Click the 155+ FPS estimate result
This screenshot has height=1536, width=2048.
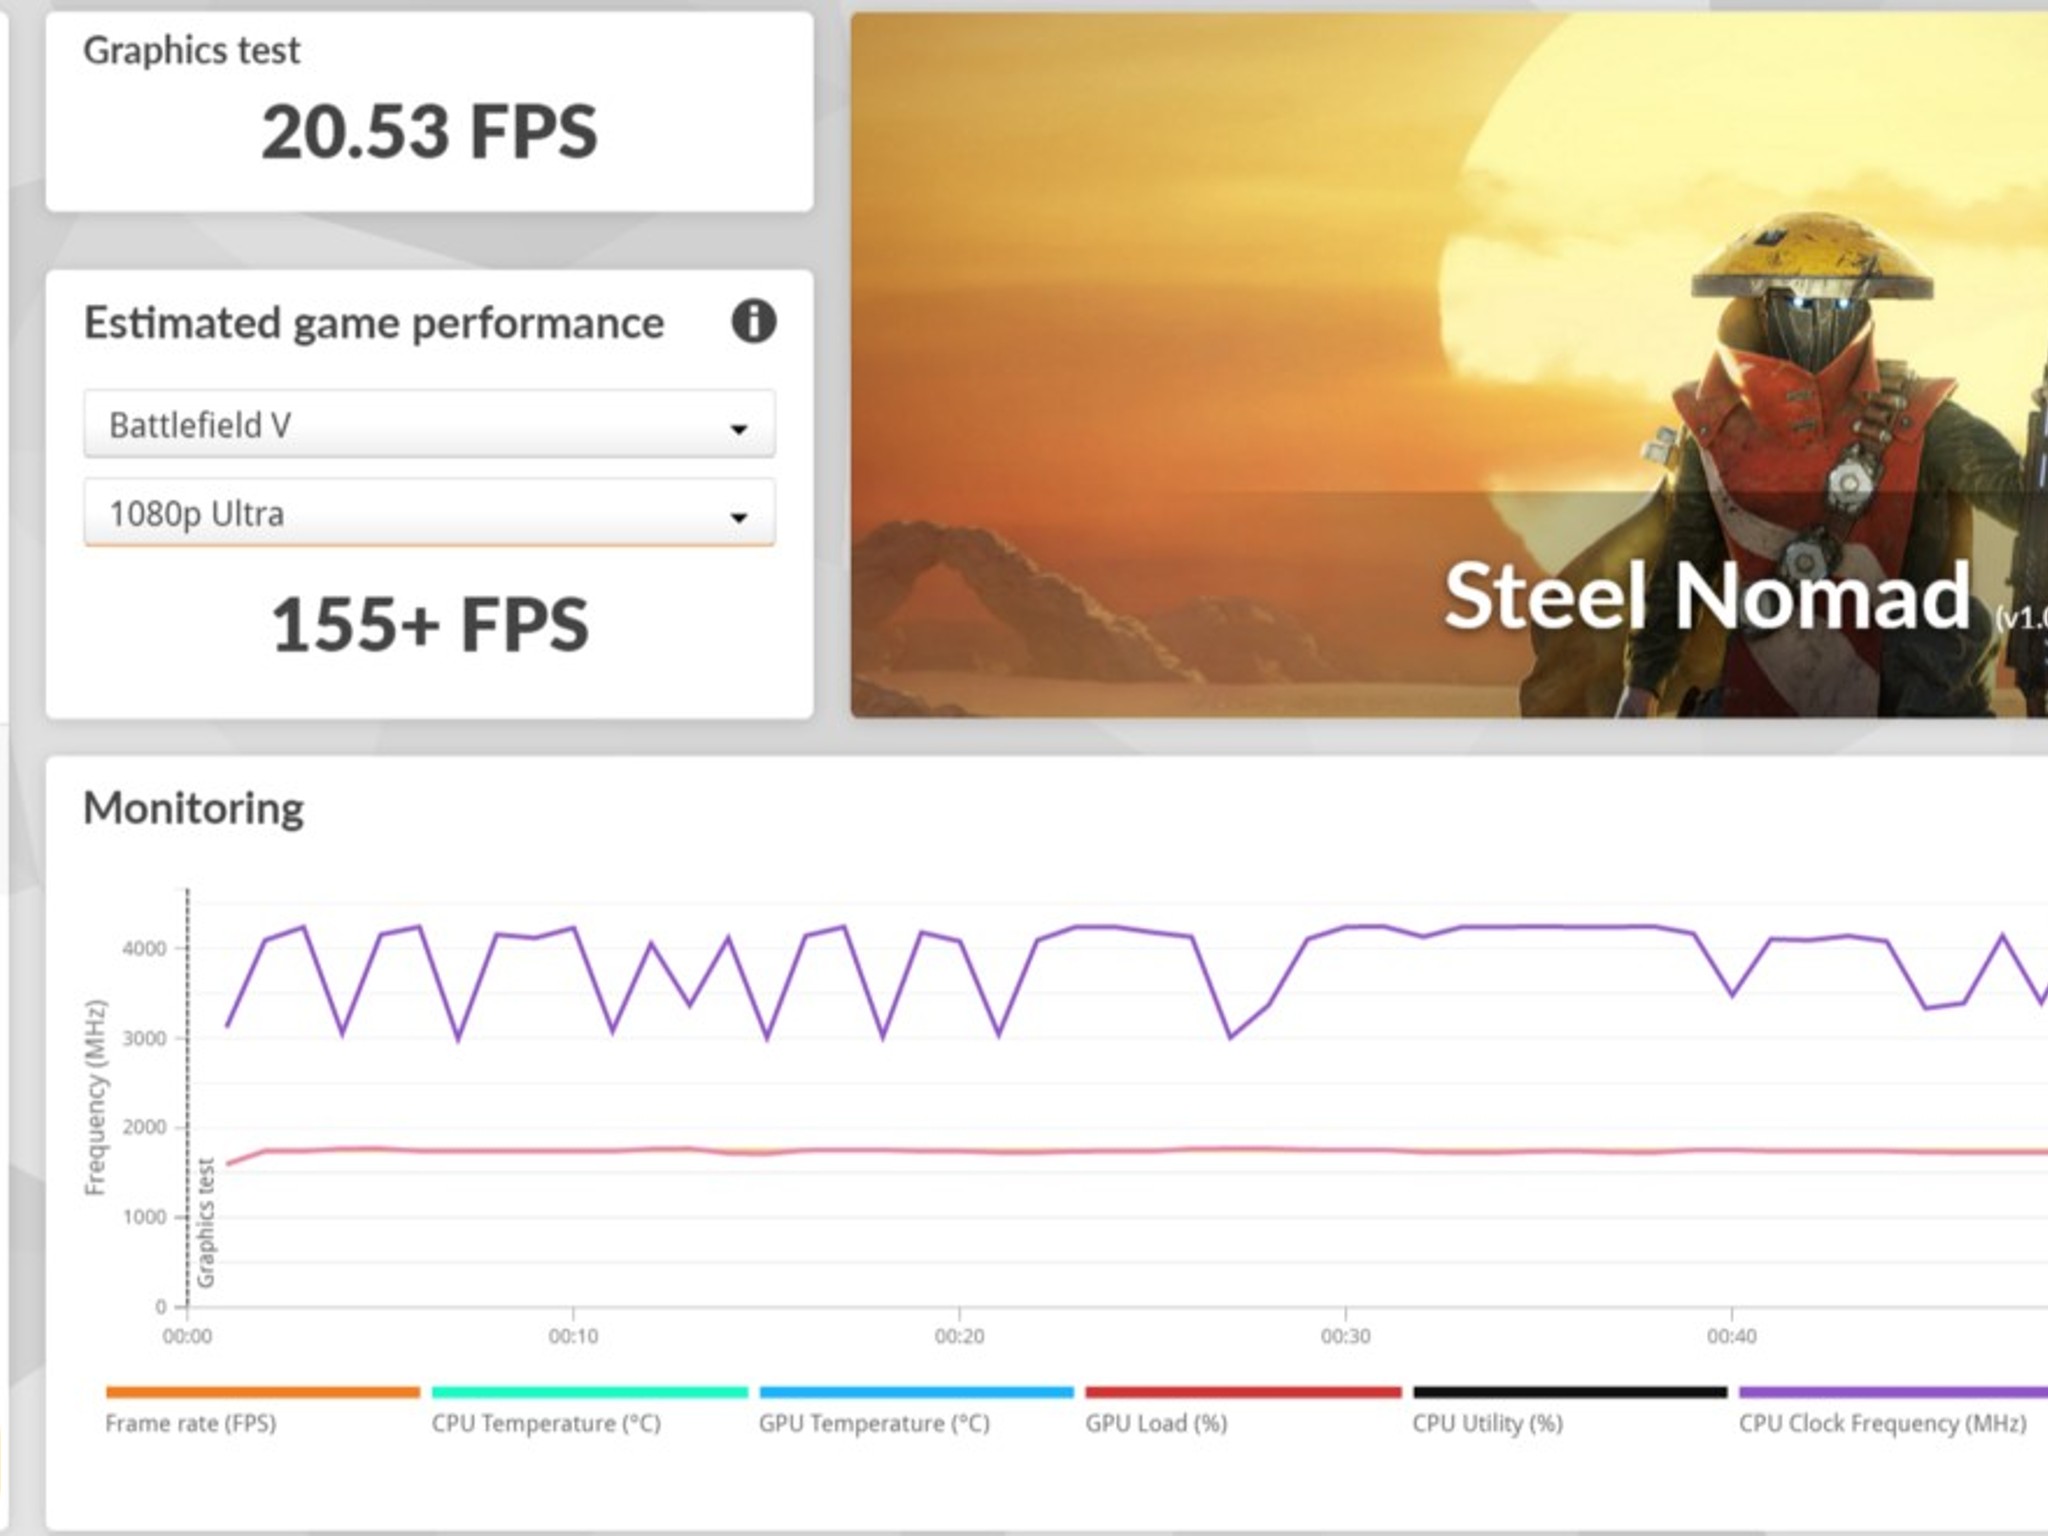(x=430, y=625)
